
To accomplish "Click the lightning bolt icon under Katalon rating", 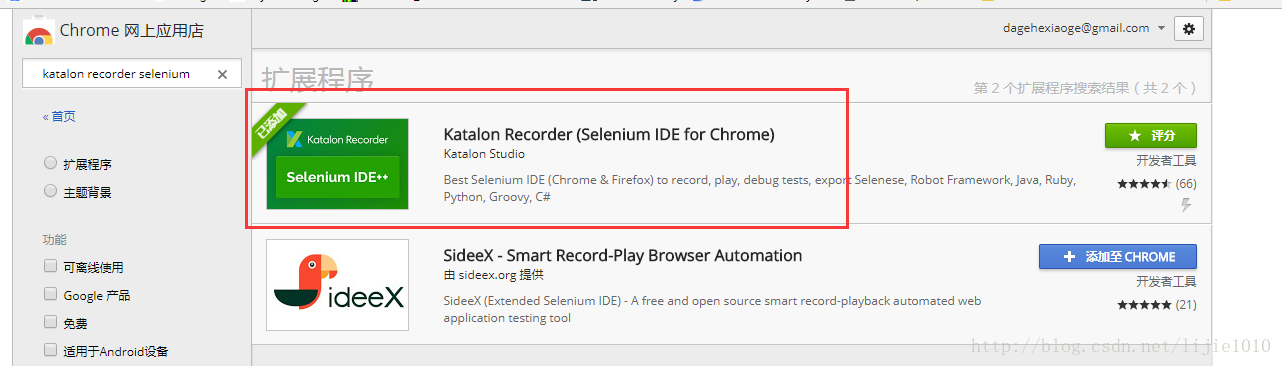I will coord(1187,205).
